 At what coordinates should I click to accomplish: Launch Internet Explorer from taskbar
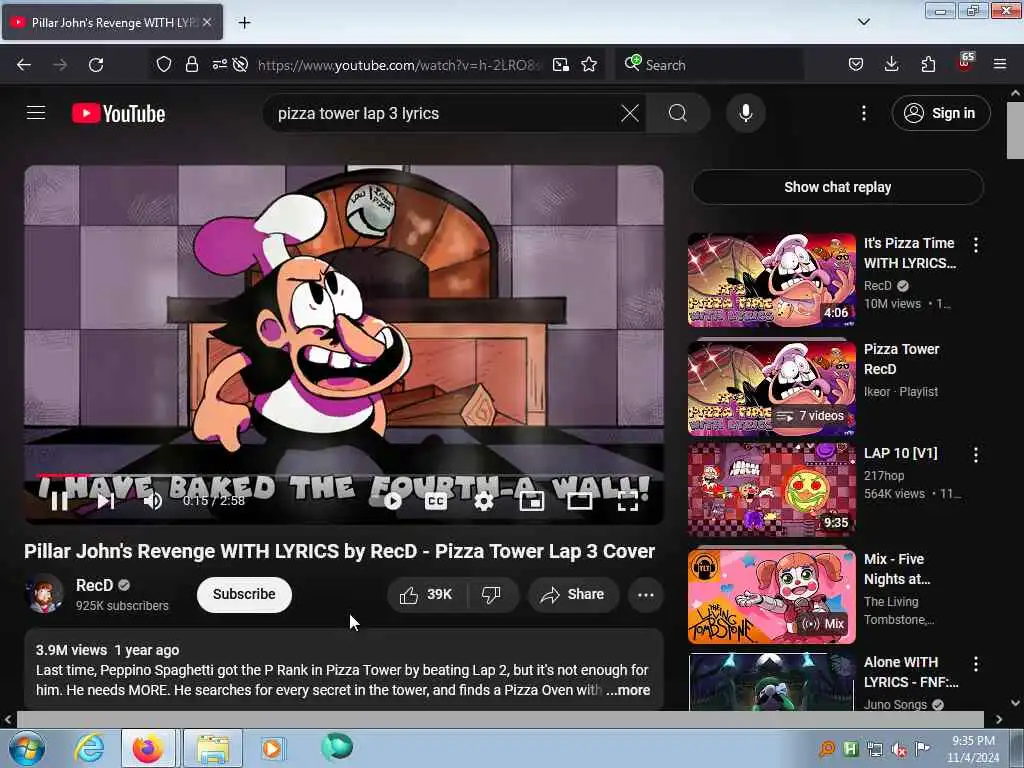89,748
